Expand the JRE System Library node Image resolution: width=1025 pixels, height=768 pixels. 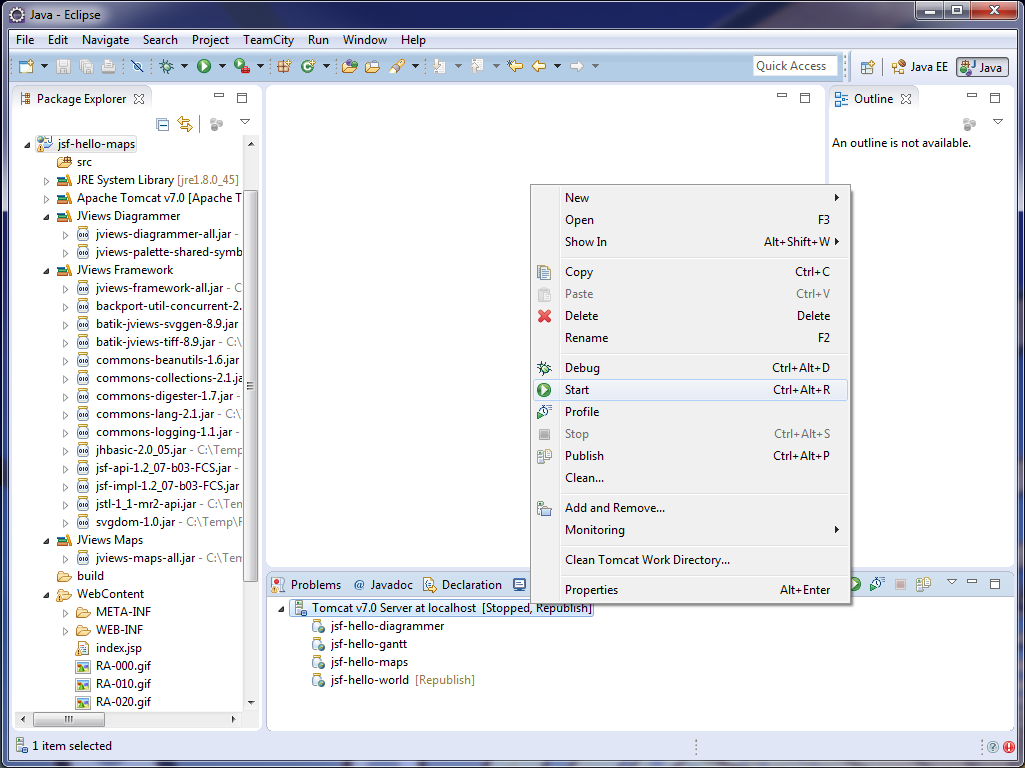[x=46, y=180]
